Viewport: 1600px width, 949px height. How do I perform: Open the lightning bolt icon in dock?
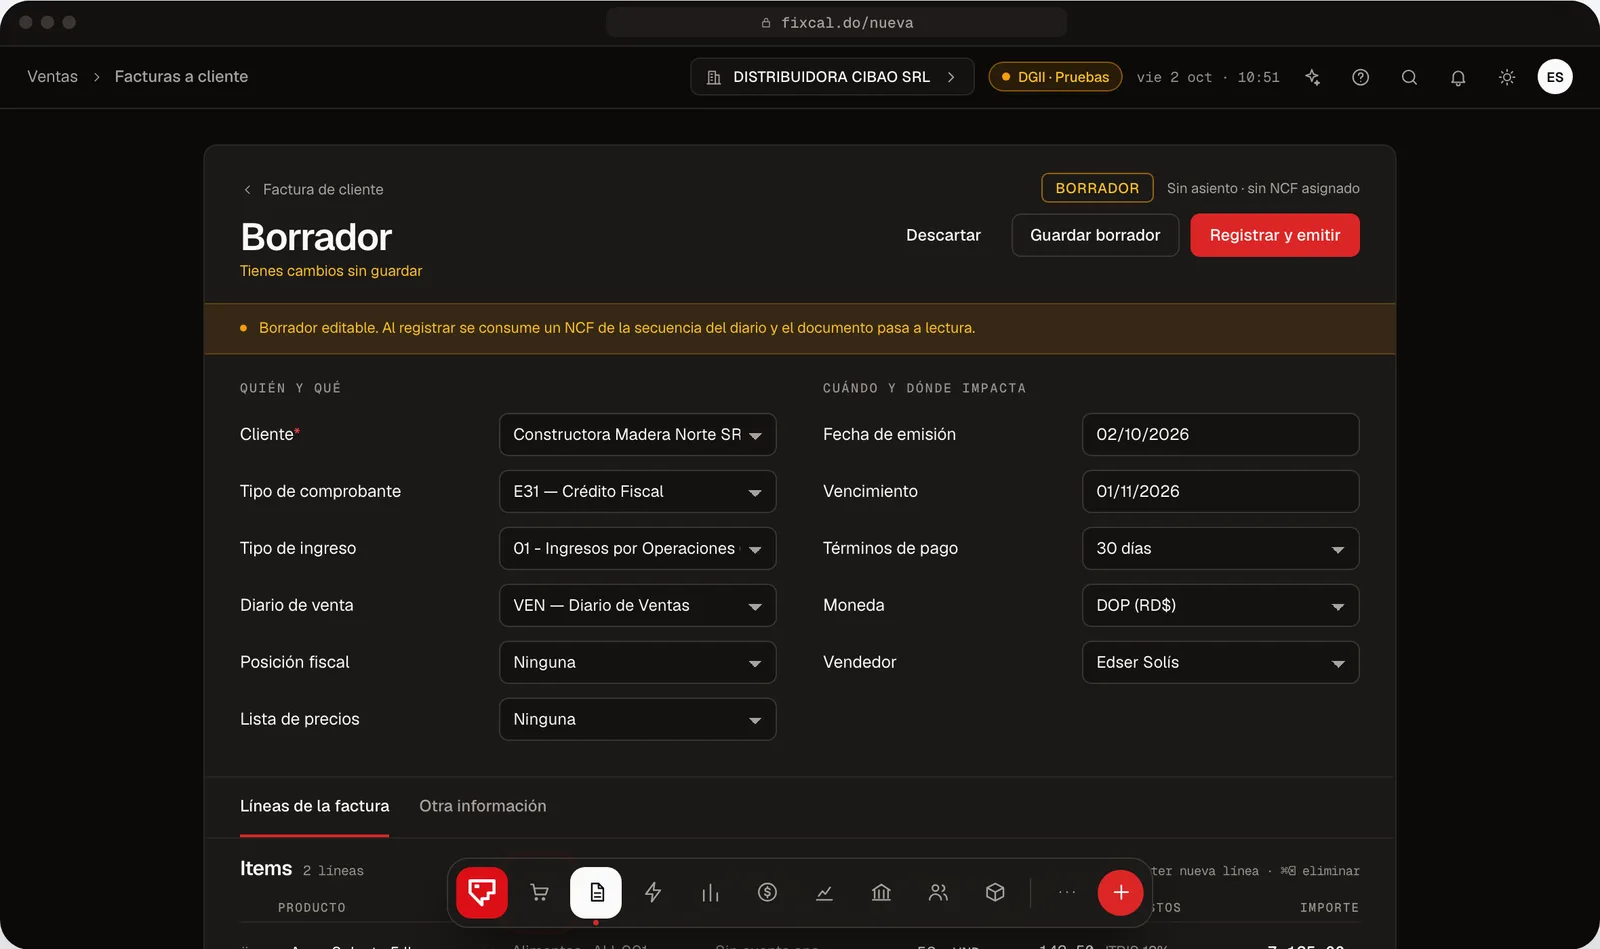coord(653,892)
